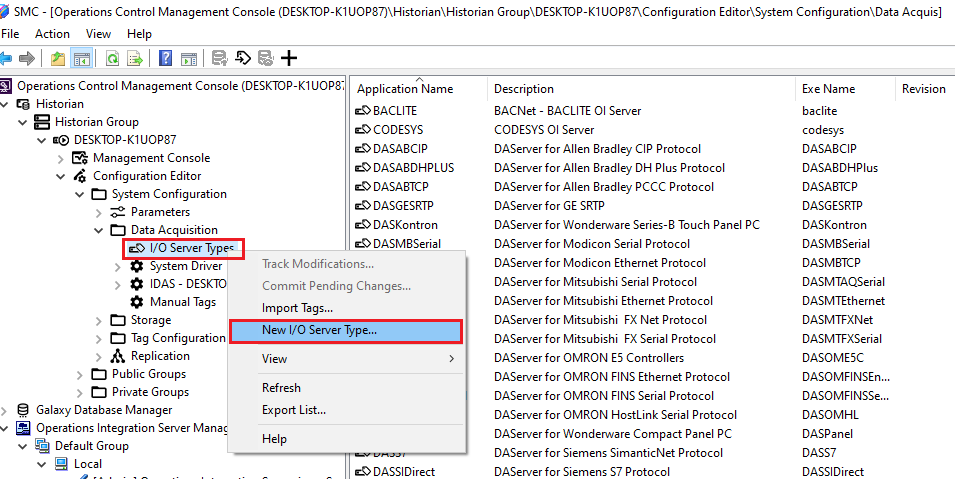The width and height of the screenshot is (955, 479).
Task: Open the View submenu in context menu
Action: point(346,358)
